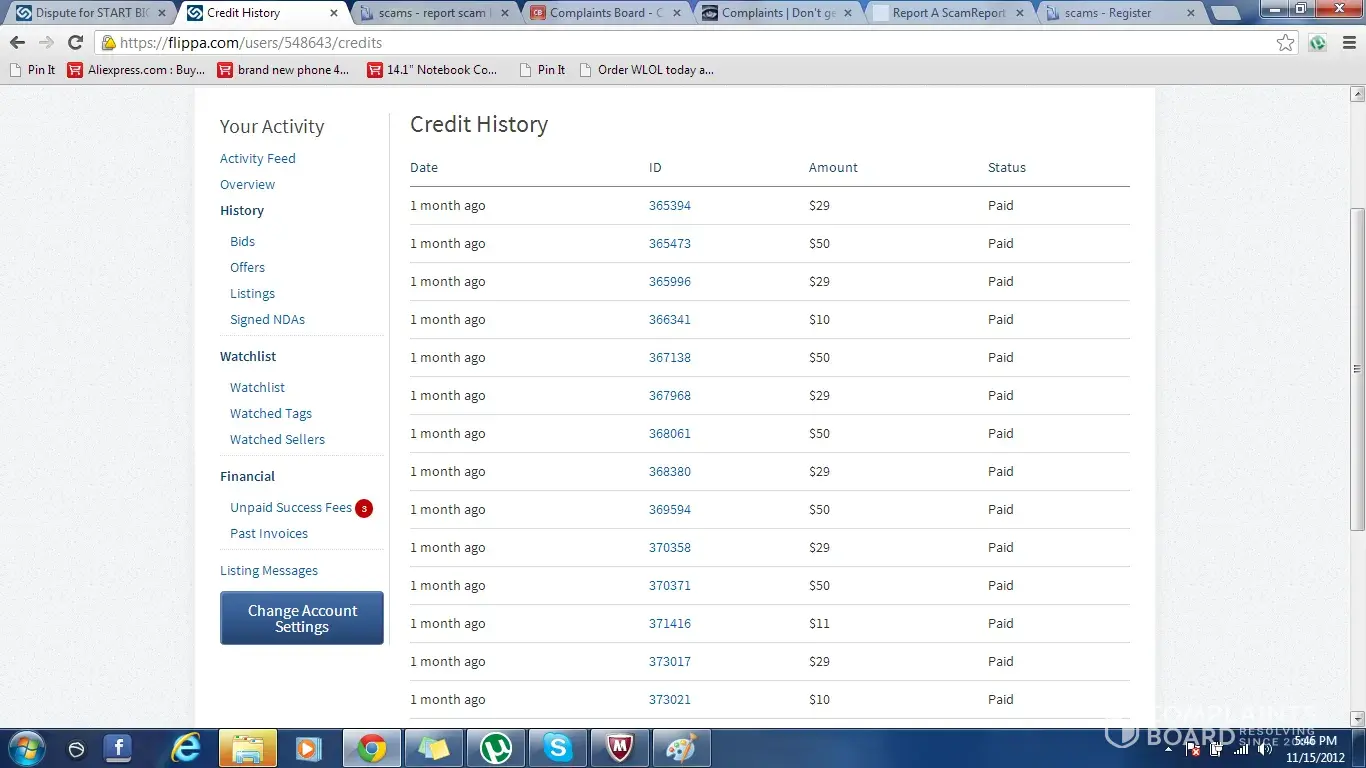Open the Order WLOL today bookmark
This screenshot has width=1366, height=768.
[x=646, y=70]
